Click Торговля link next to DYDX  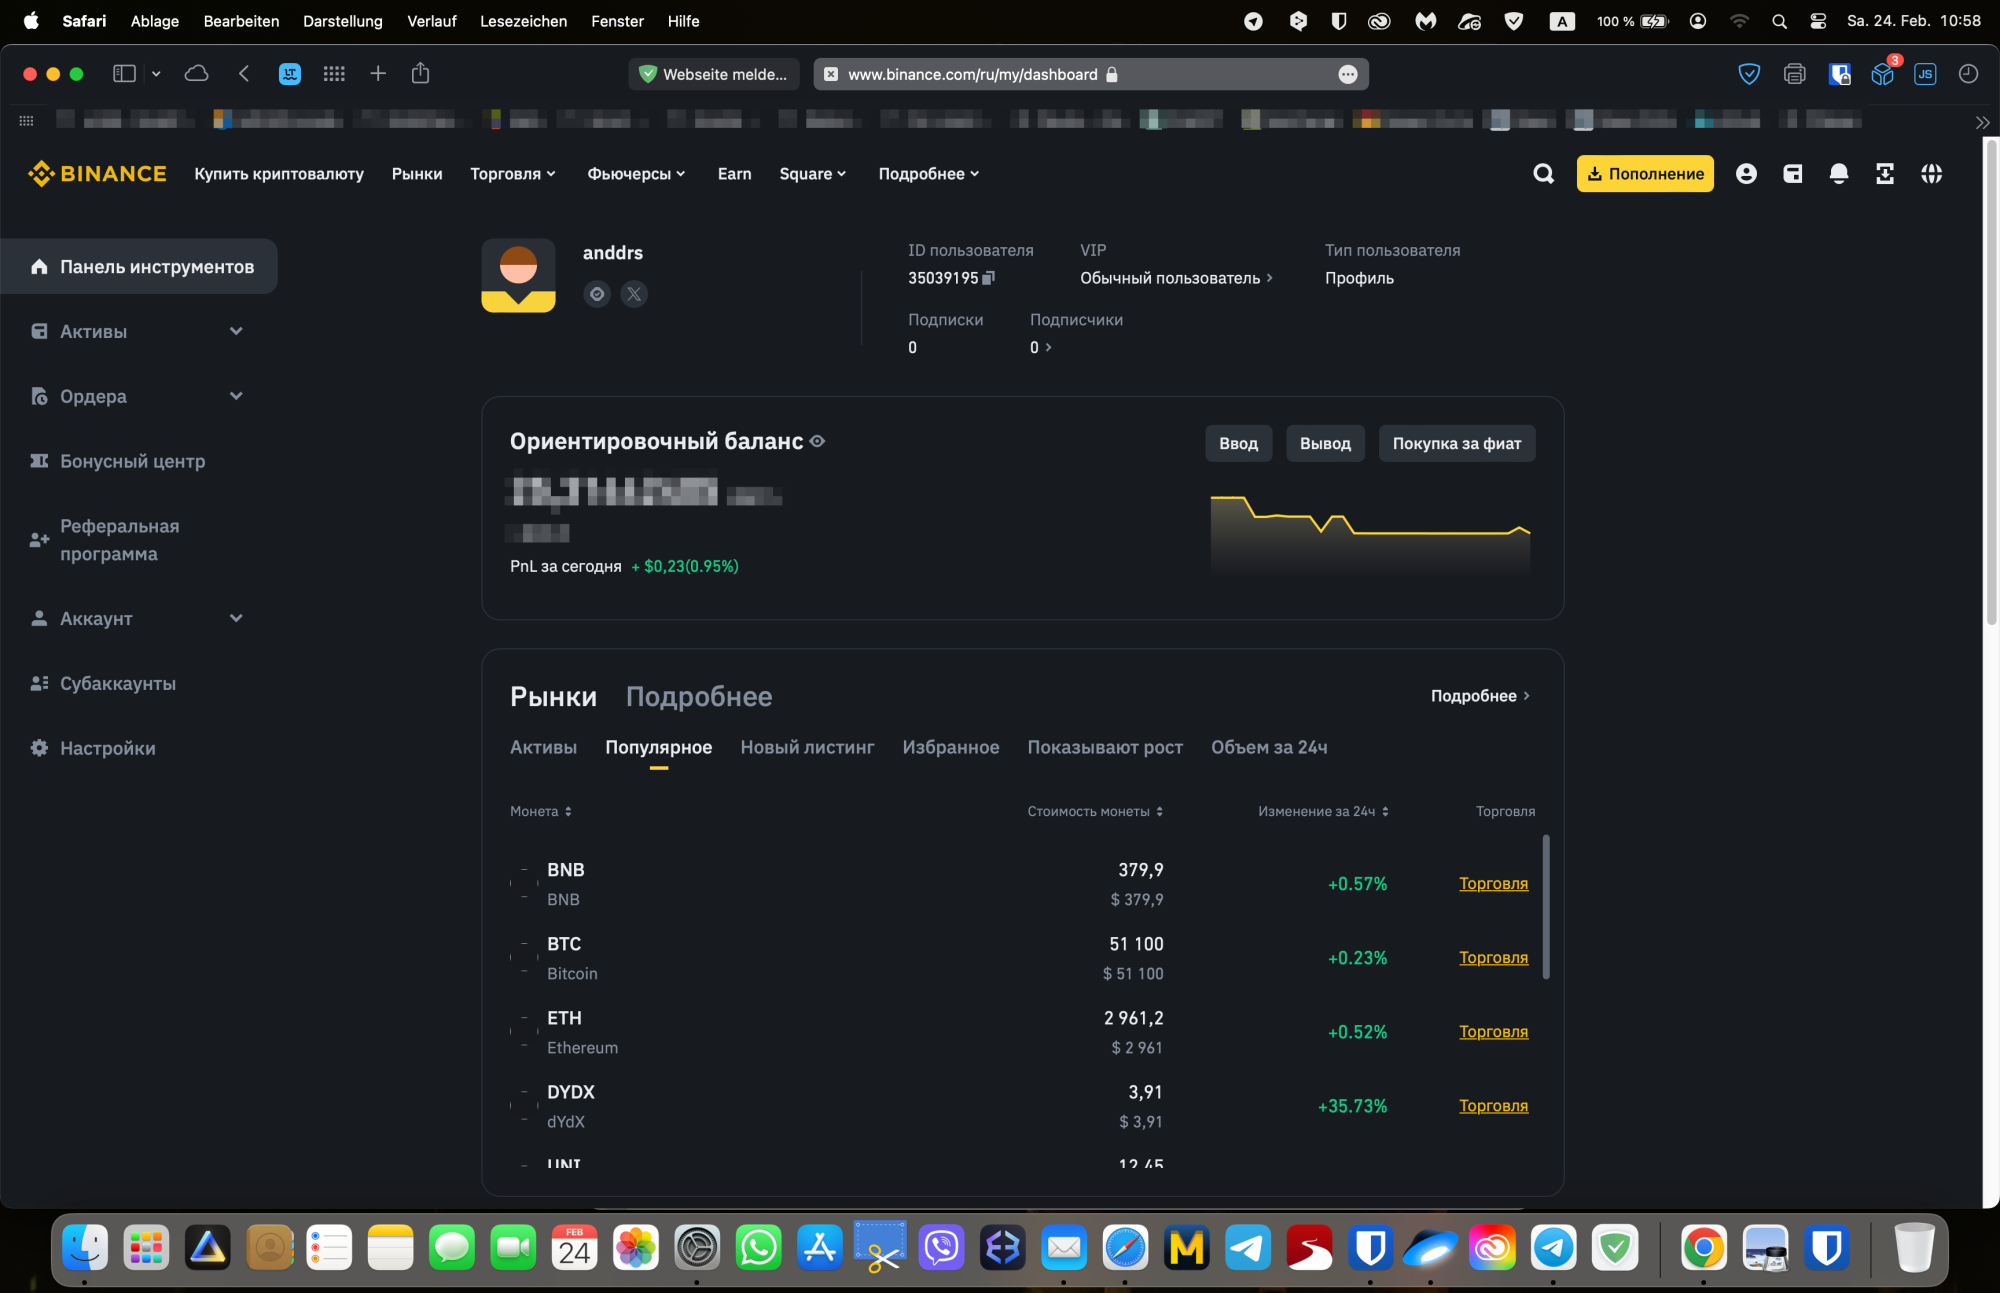coord(1493,1105)
